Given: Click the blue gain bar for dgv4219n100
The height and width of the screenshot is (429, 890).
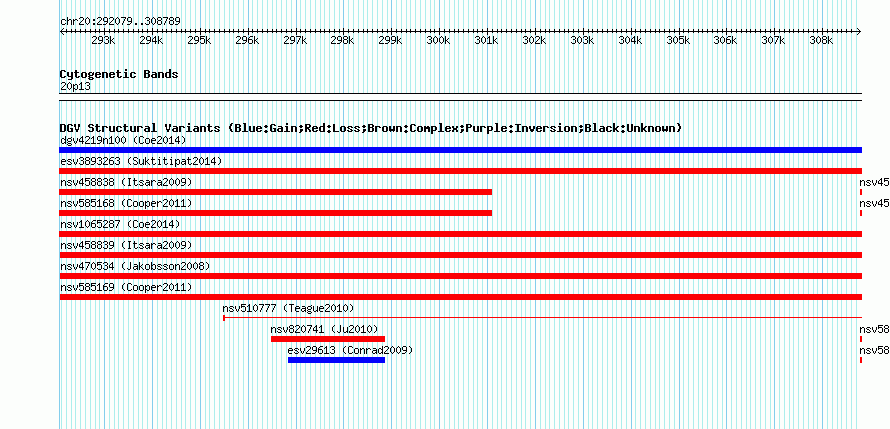Looking at the screenshot, I should tap(461, 150).
